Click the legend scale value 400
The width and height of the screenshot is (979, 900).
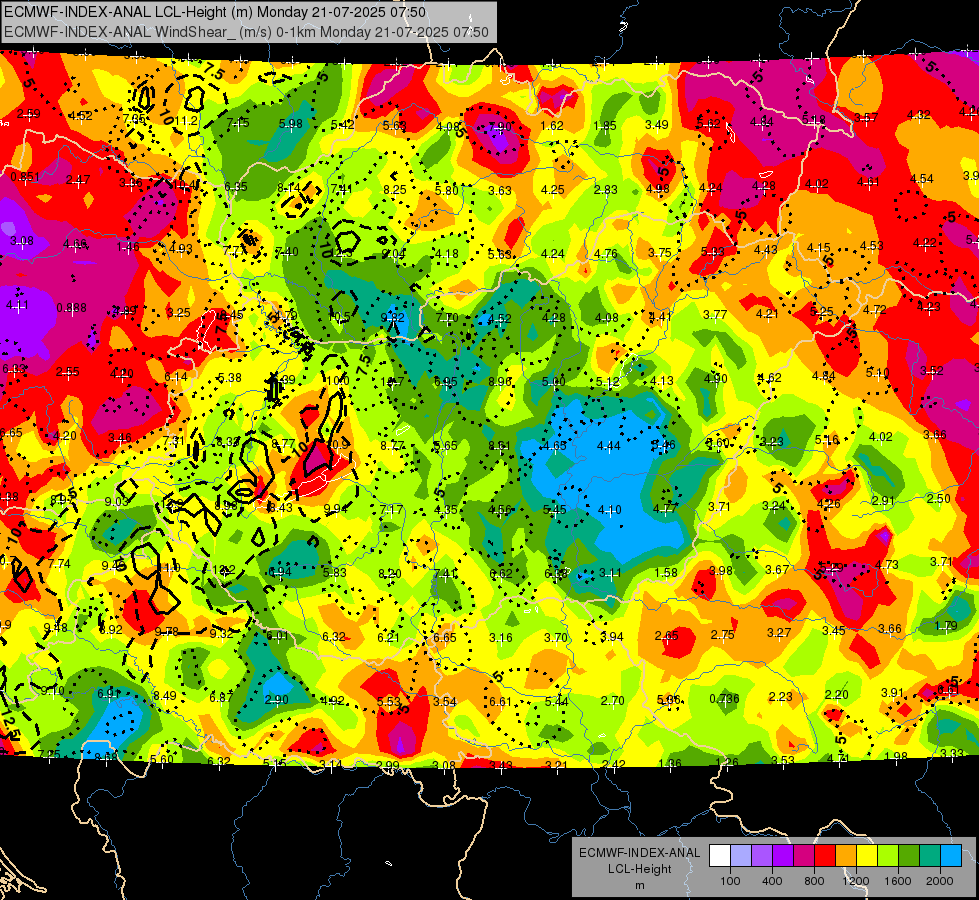pyautogui.click(x=772, y=881)
